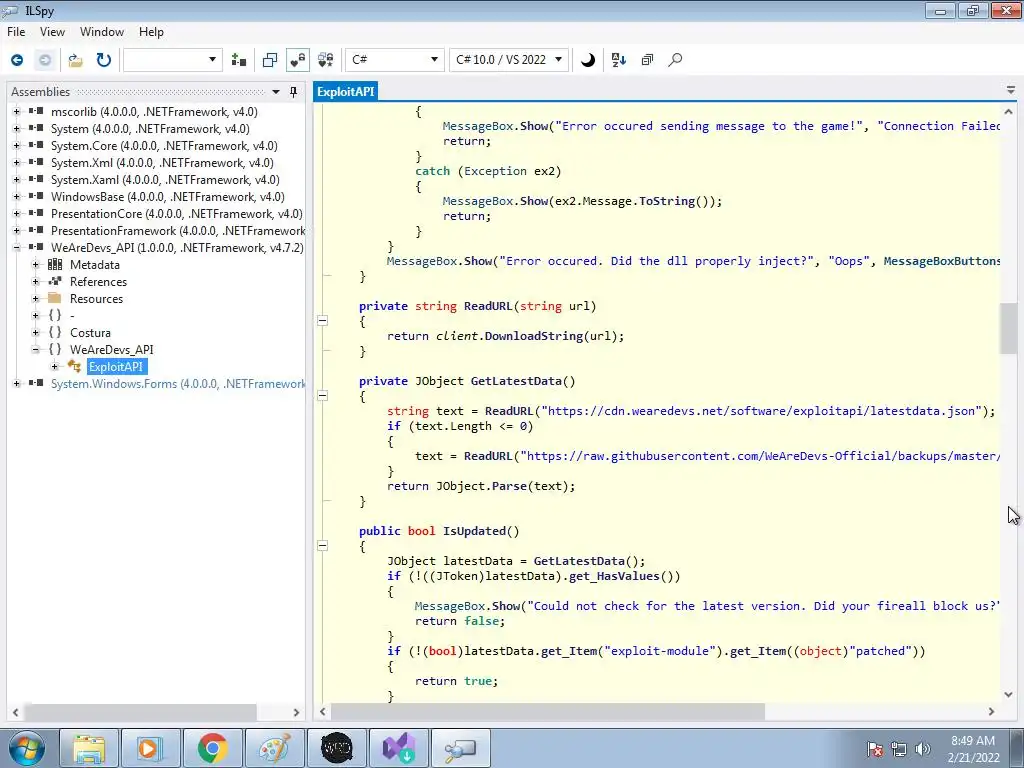Open the assembly list dropdown
Screen dimensions: 1024x768
click(172, 60)
